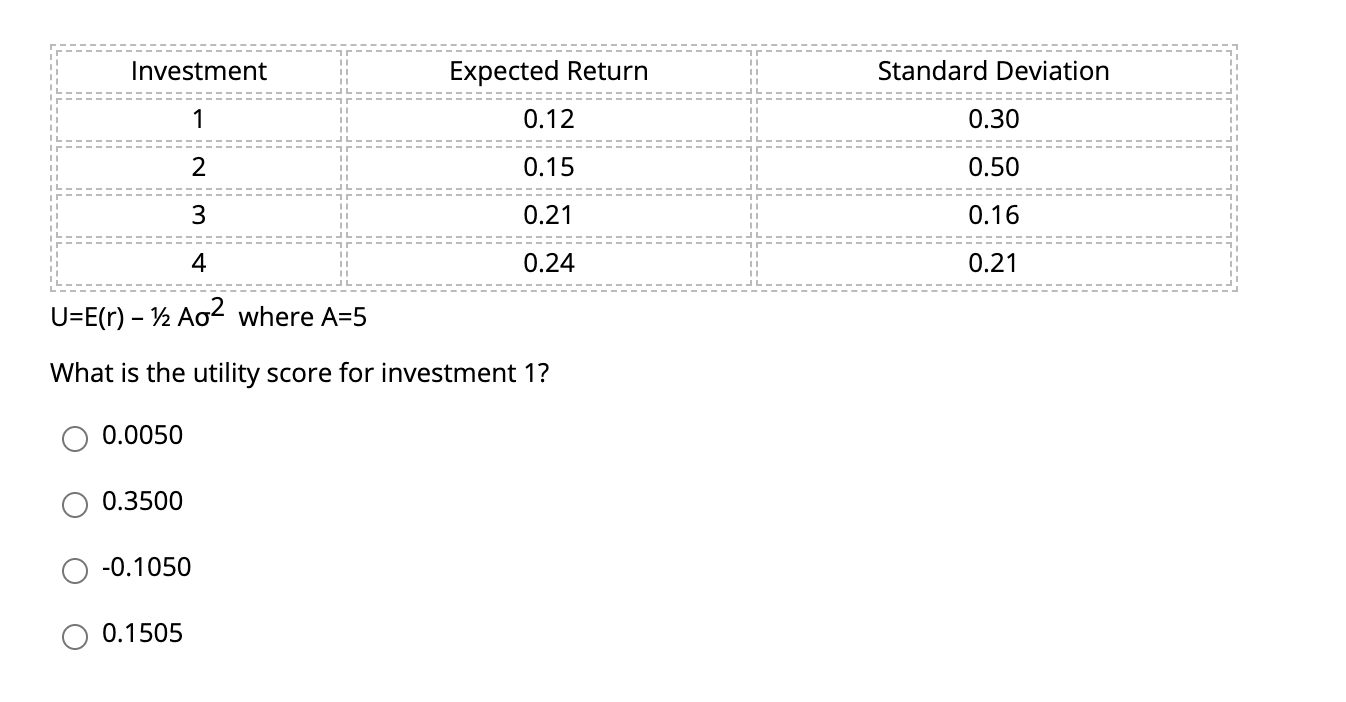1346x702 pixels.
Task: Select the 0.0050 answer option
Action: (x=75, y=437)
